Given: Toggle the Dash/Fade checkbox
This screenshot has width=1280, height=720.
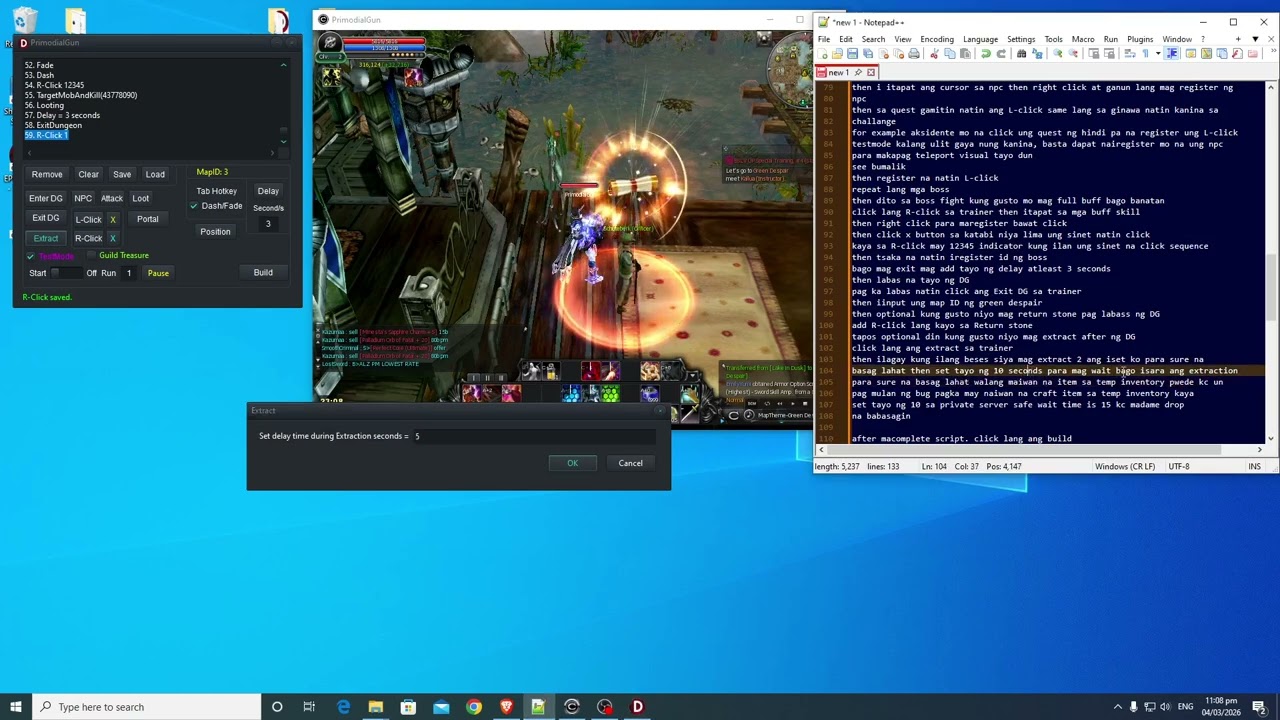Looking at the screenshot, I should [194, 206].
